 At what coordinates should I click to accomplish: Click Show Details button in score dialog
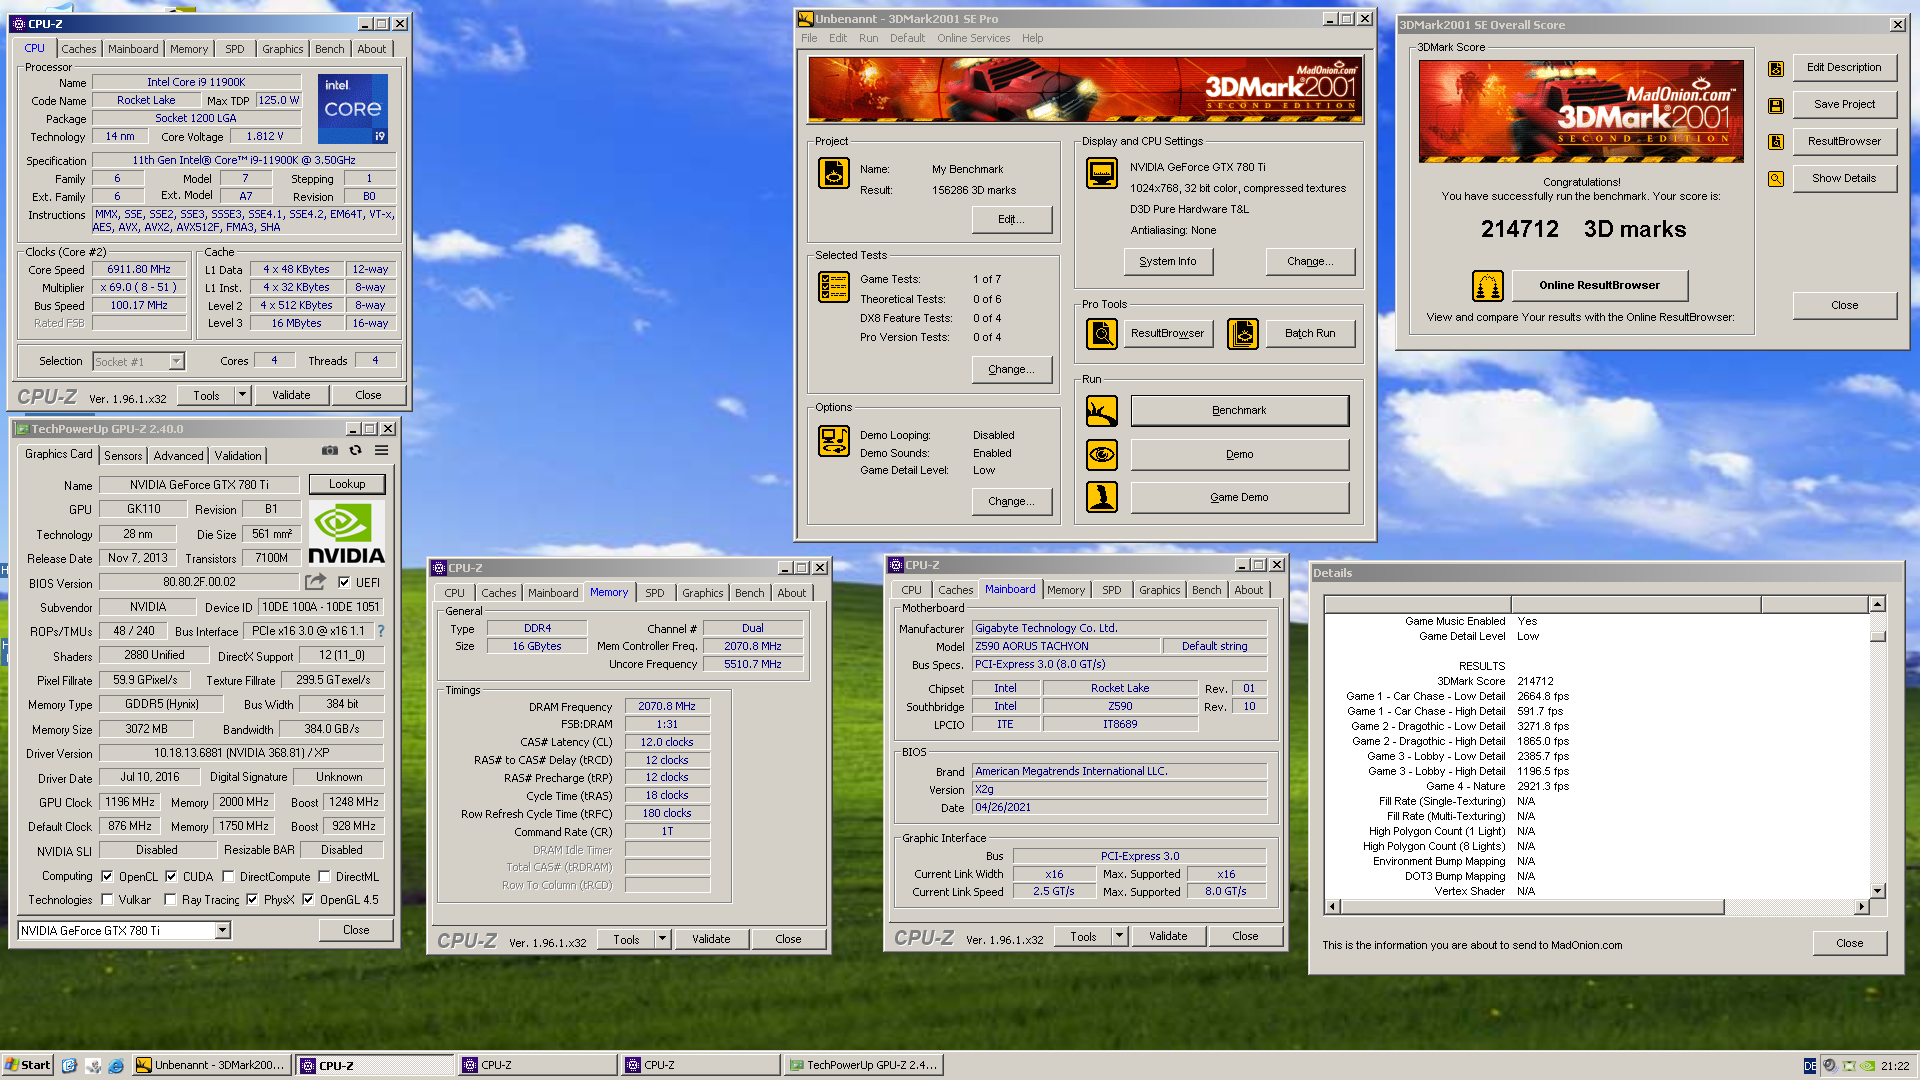1844,179
